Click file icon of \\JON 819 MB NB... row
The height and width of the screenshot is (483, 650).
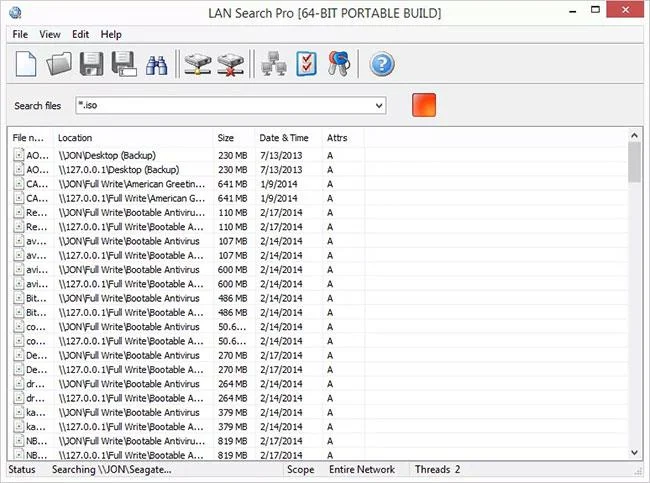[19, 441]
